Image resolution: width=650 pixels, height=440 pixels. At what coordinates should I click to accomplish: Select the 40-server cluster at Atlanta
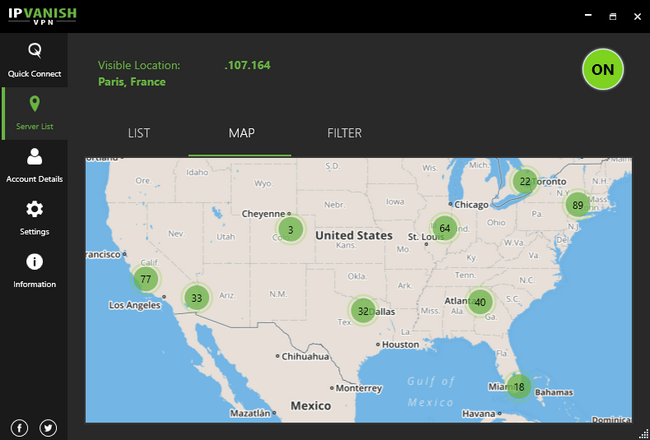pos(480,302)
